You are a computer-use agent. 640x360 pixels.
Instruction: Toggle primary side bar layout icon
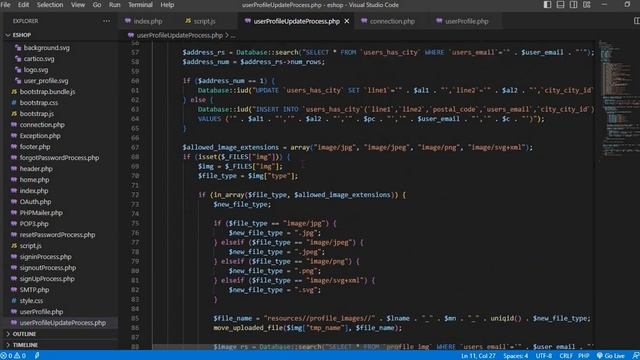tap(547, 4)
